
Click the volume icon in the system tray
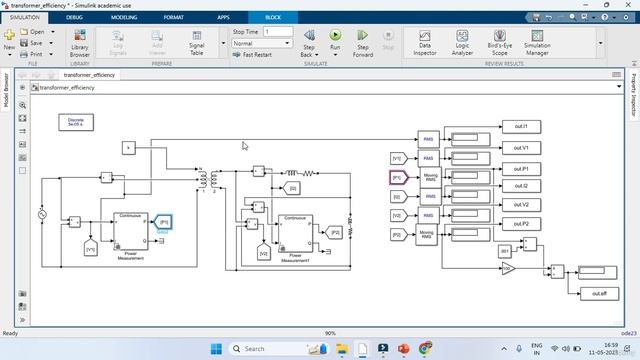click(566, 349)
